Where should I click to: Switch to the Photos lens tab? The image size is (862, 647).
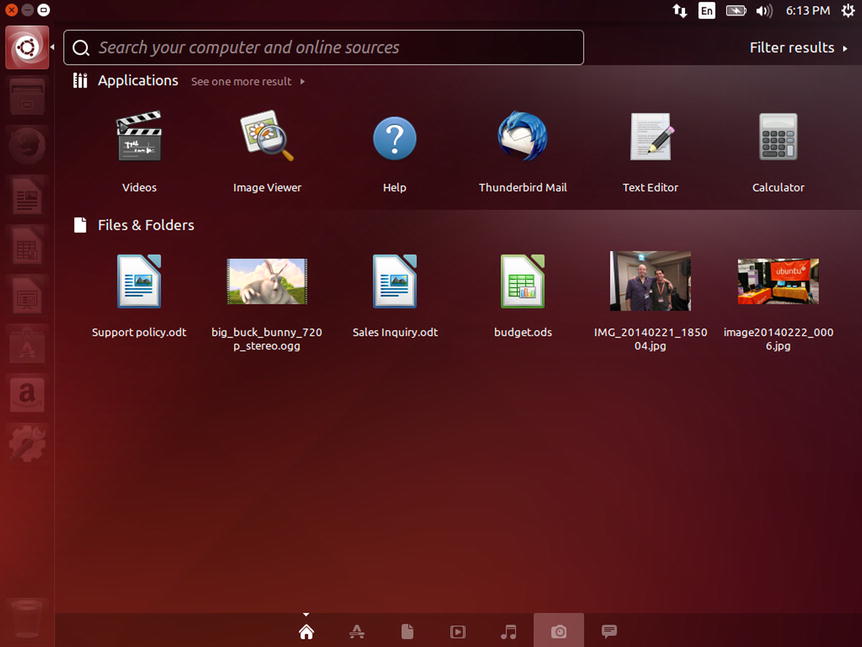click(x=559, y=631)
